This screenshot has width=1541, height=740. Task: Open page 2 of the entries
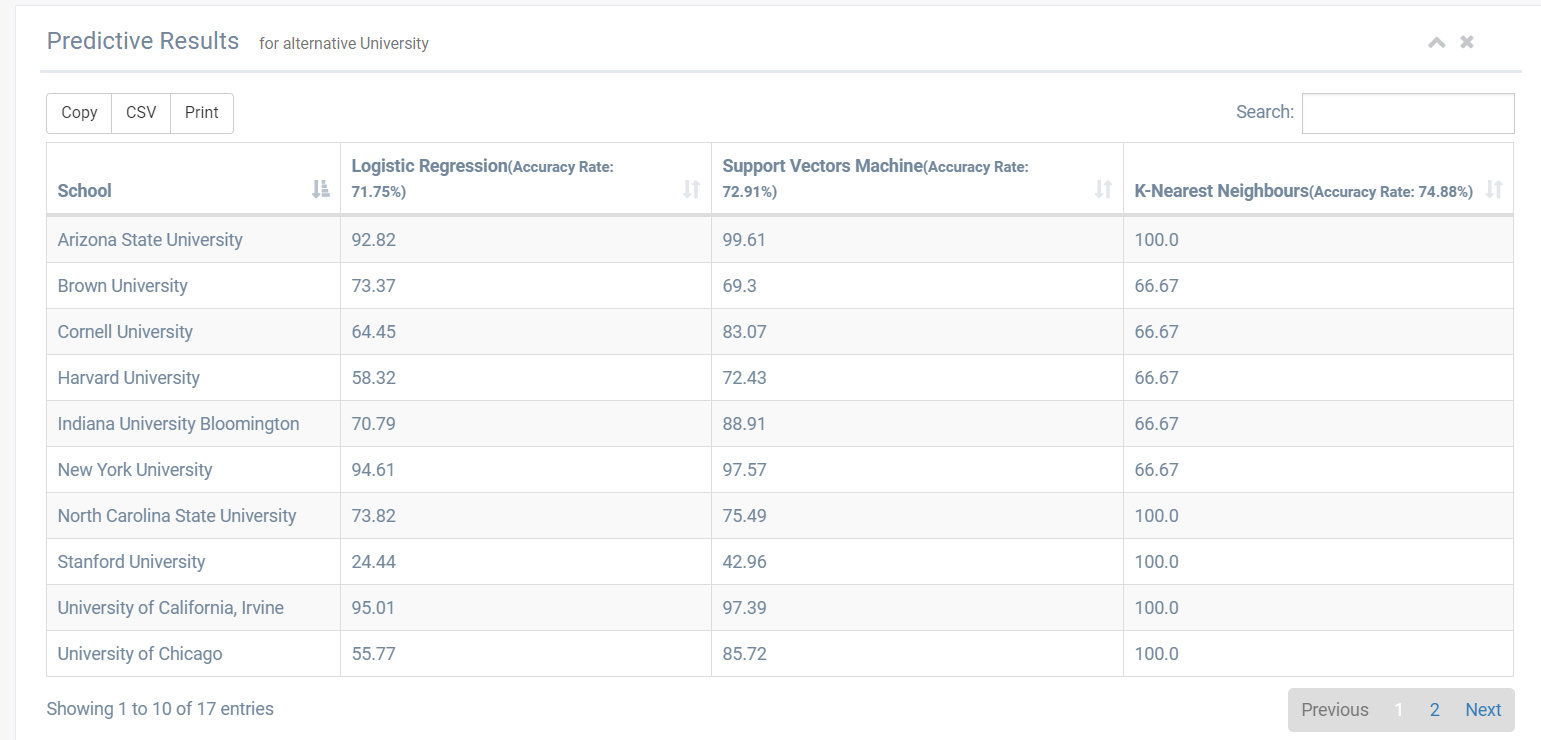pos(1435,709)
